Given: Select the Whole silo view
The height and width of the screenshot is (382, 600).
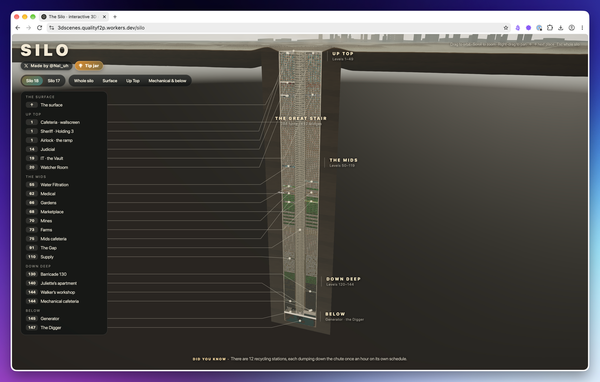Looking at the screenshot, I should (84, 80).
